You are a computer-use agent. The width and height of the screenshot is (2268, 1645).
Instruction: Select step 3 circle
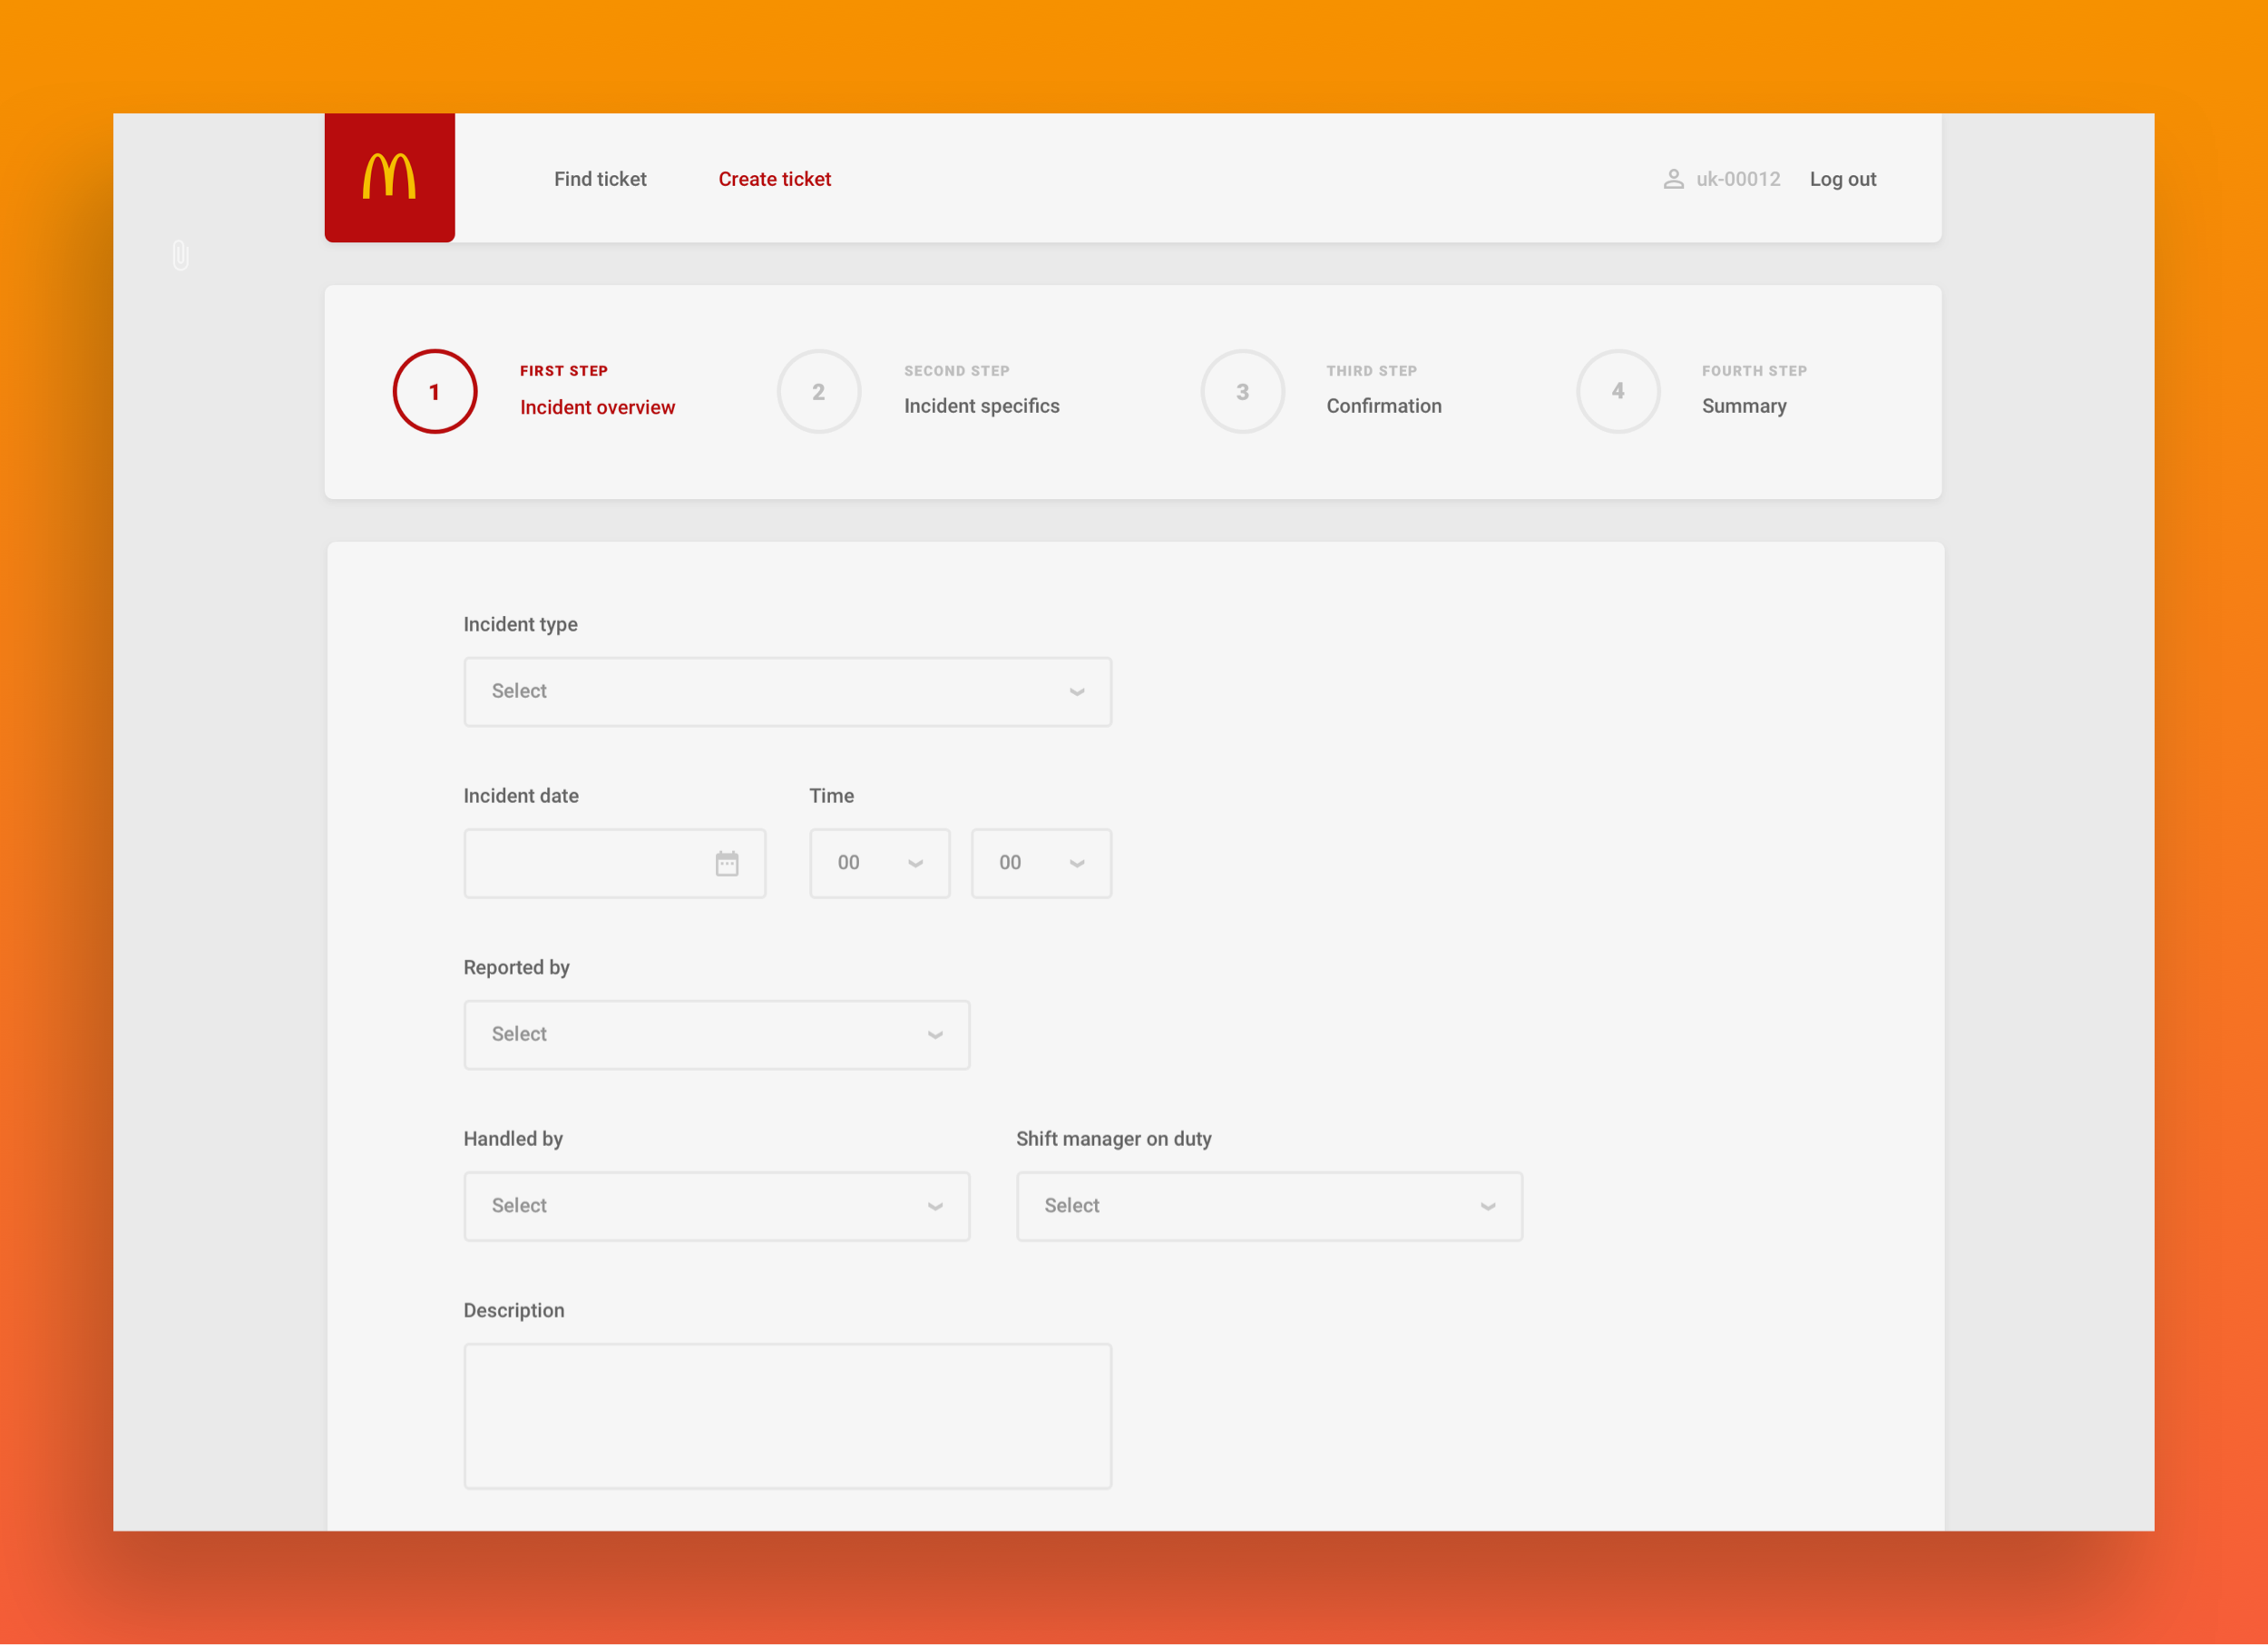tap(1242, 391)
